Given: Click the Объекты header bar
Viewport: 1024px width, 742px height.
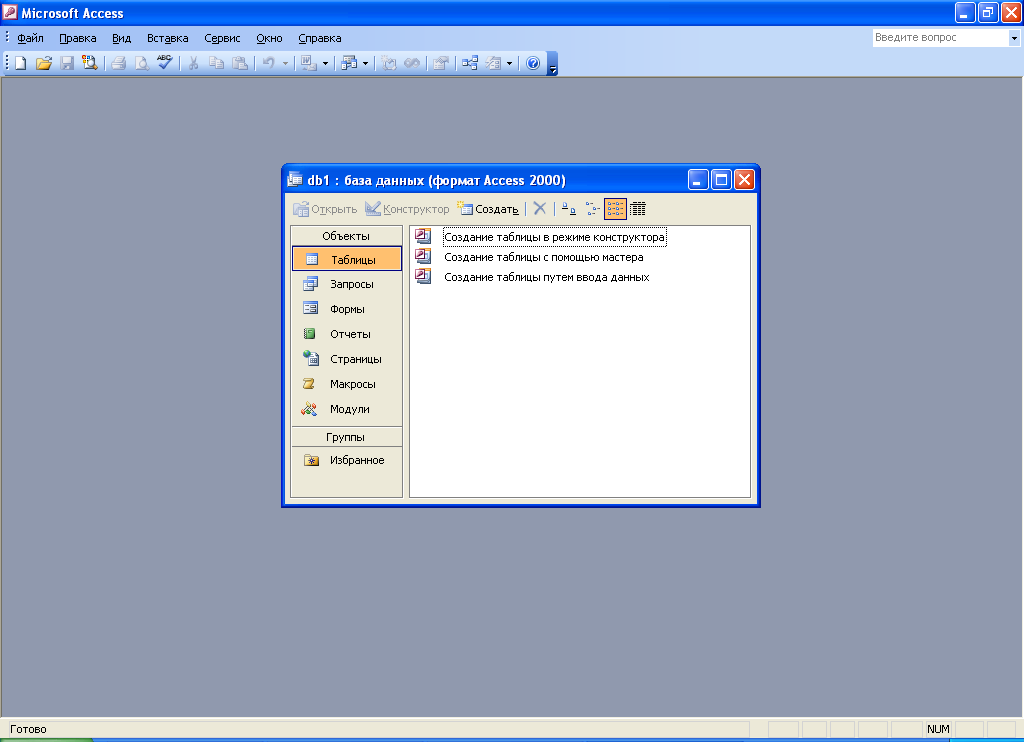Looking at the screenshot, I should [x=346, y=236].
